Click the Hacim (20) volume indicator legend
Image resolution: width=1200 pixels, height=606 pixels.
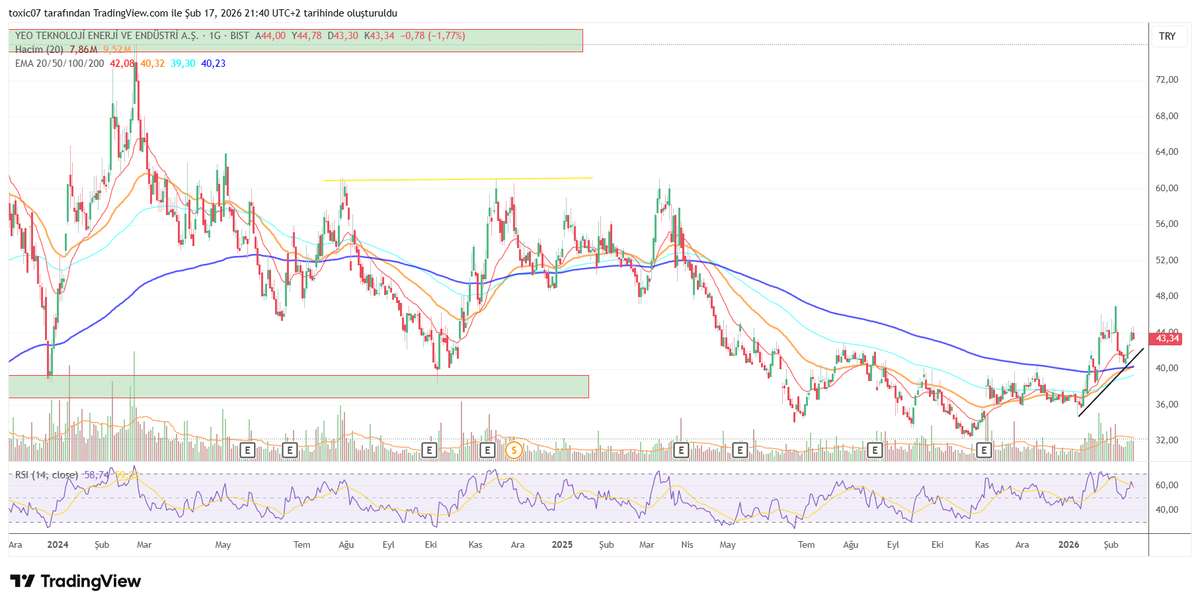pyautogui.click(x=38, y=49)
